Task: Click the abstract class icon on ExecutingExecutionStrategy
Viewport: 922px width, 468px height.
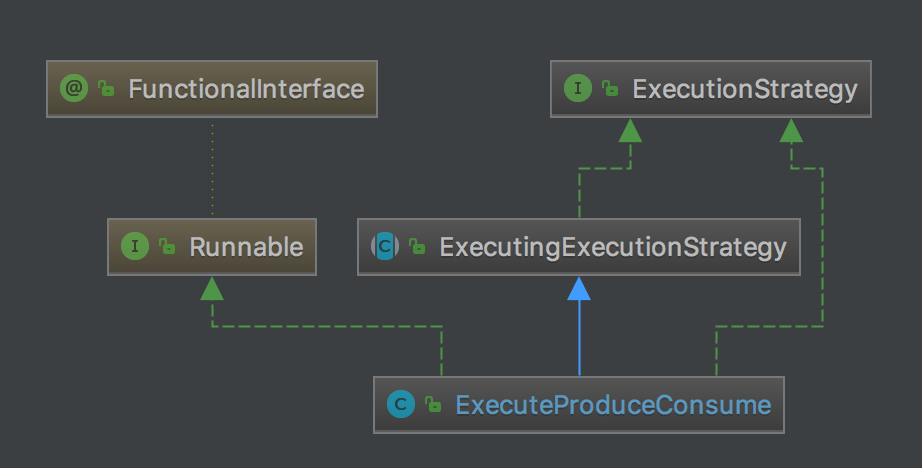Action: tap(385, 246)
